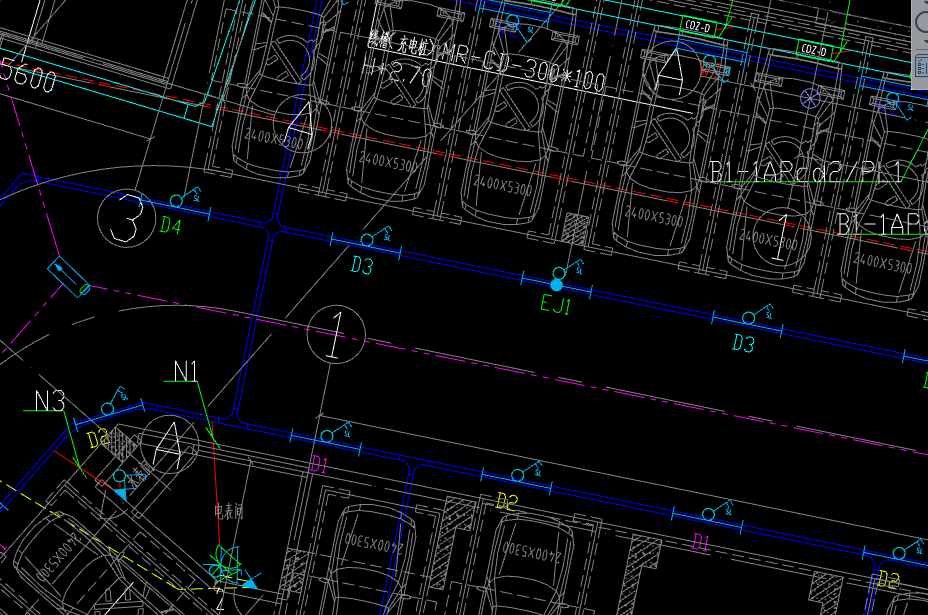Select the green D4 label
Screen dimensions: 928x615
170,226
